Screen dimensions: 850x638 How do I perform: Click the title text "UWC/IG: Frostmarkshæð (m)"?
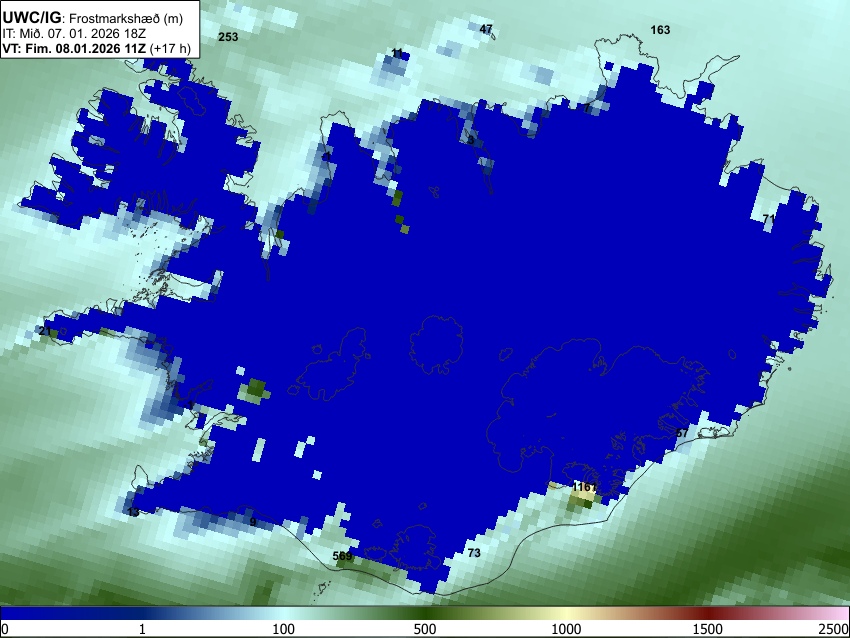93,18
